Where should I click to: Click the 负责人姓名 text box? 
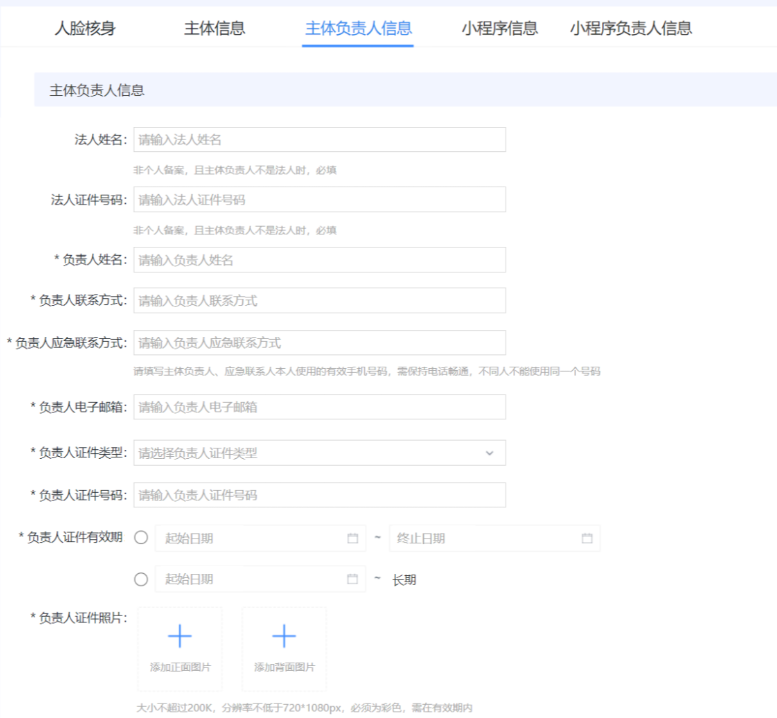click(319, 260)
